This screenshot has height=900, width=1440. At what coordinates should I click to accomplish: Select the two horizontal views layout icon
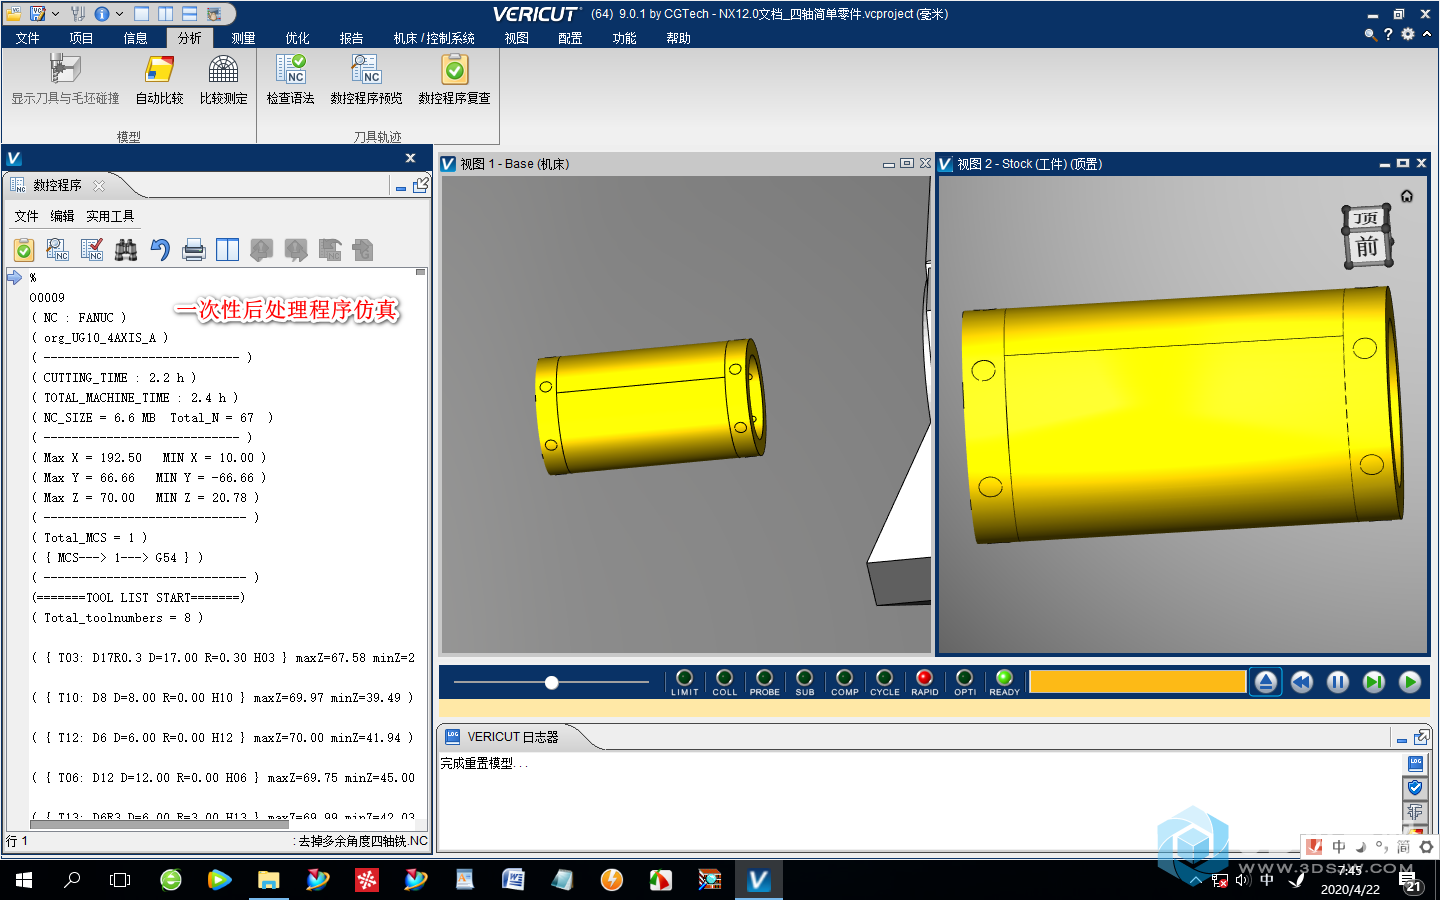pyautogui.click(x=189, y=14)
